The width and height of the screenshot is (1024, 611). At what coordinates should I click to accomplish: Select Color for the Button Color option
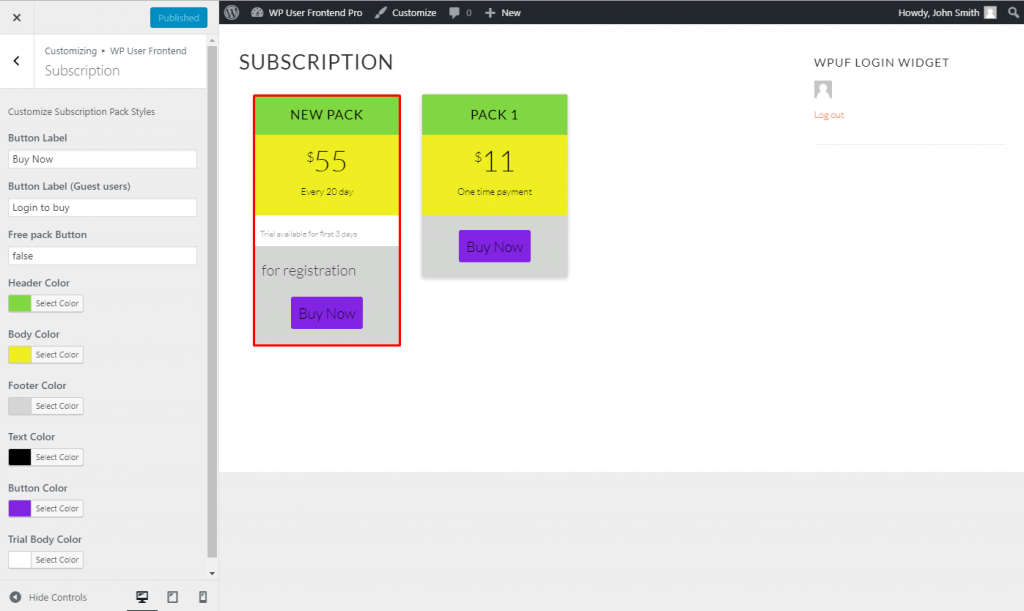(57, 508)
